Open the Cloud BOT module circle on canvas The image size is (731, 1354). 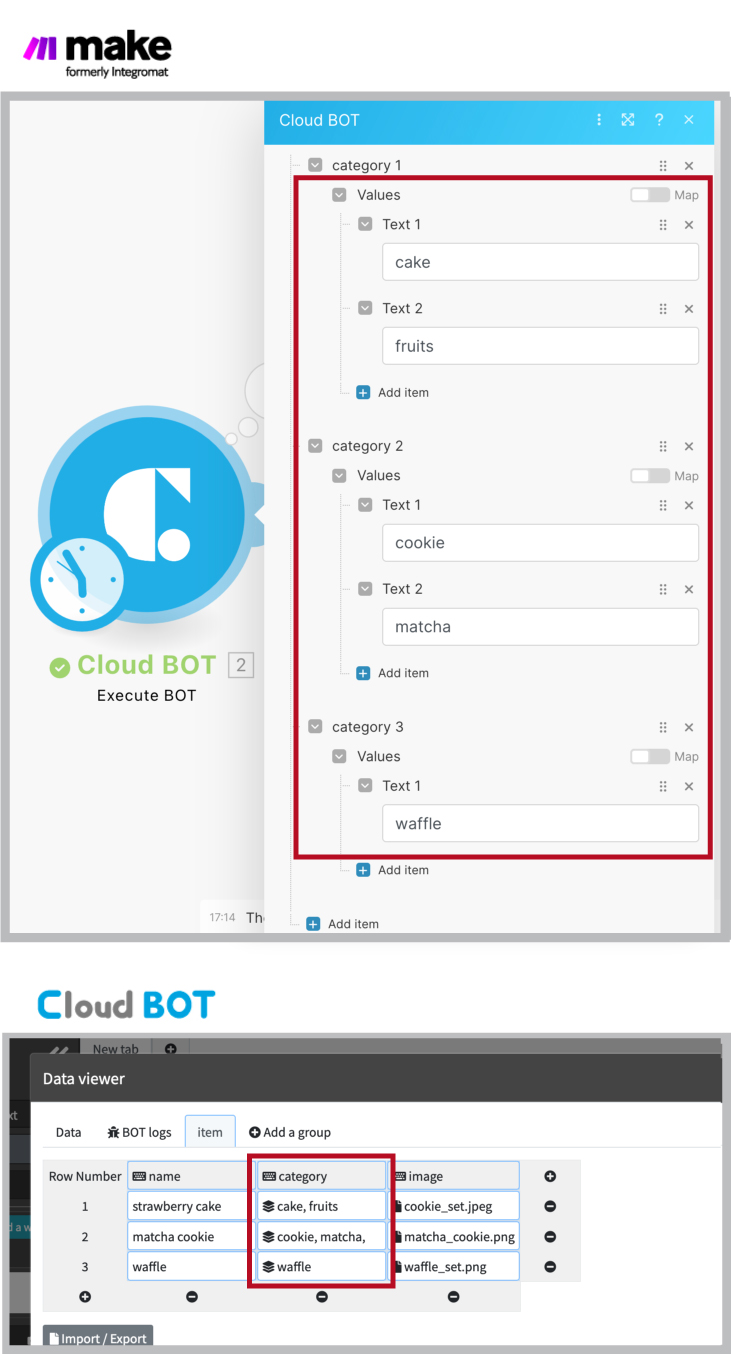(x=147, y=513)
